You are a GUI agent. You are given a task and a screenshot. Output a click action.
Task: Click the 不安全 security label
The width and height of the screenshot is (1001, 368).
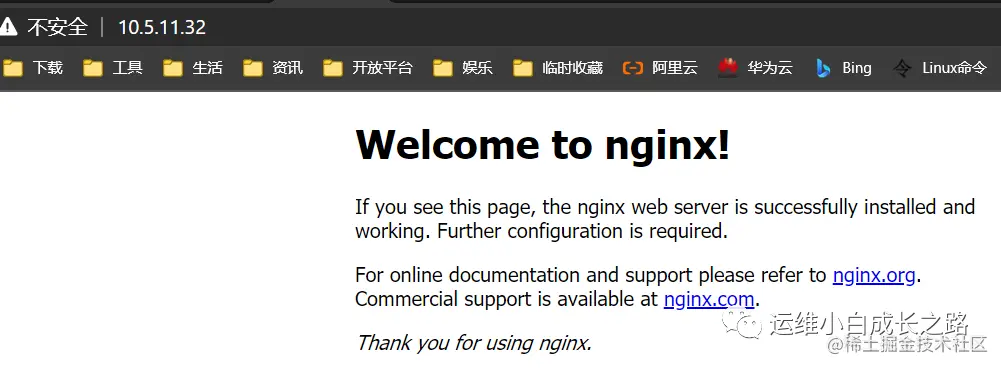tap(57, 27)
